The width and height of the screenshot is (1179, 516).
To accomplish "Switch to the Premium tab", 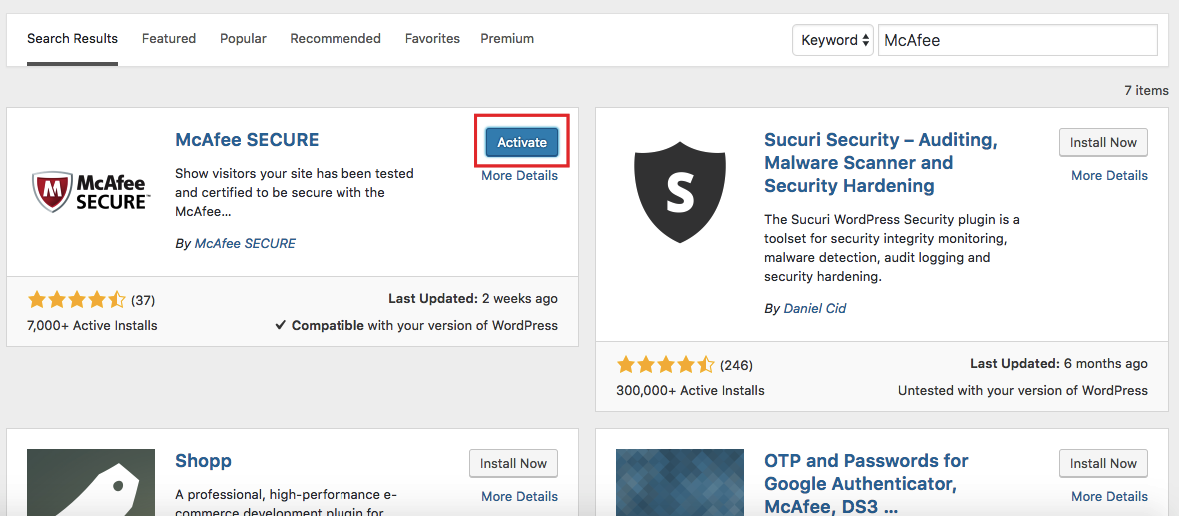I will point(508,38).
